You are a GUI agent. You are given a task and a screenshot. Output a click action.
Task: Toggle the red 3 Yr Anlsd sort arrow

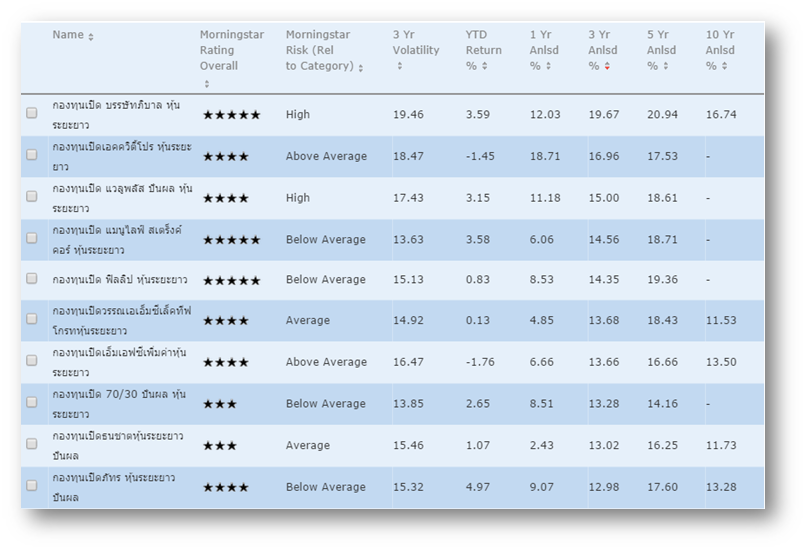pos(607,67)
